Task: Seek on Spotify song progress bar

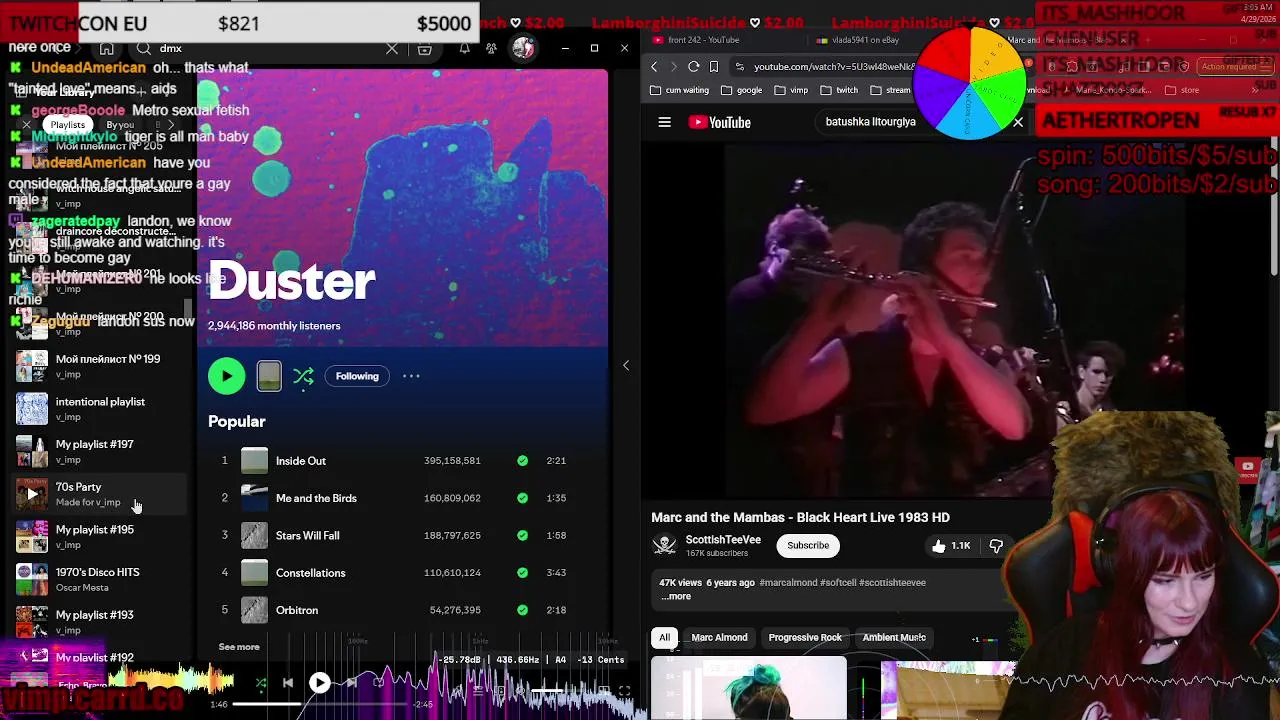Action: click(x=320, y=704)
